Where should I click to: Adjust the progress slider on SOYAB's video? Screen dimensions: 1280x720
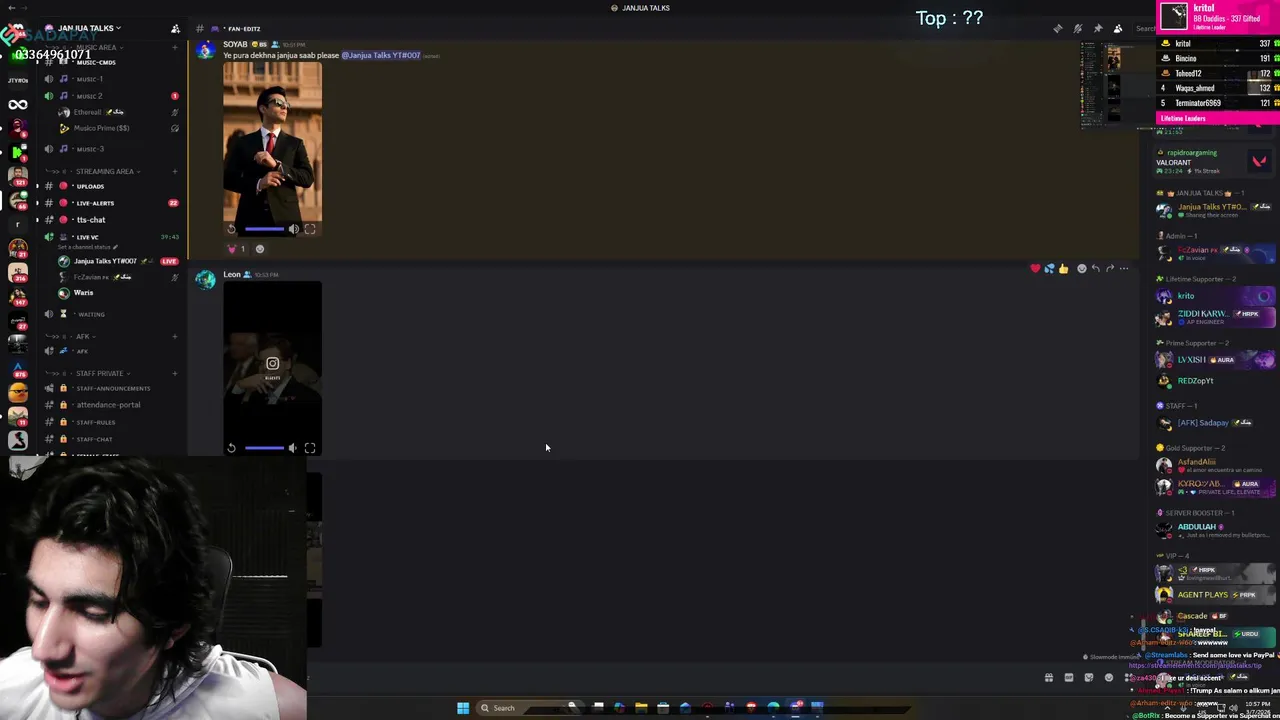(265, 229)
